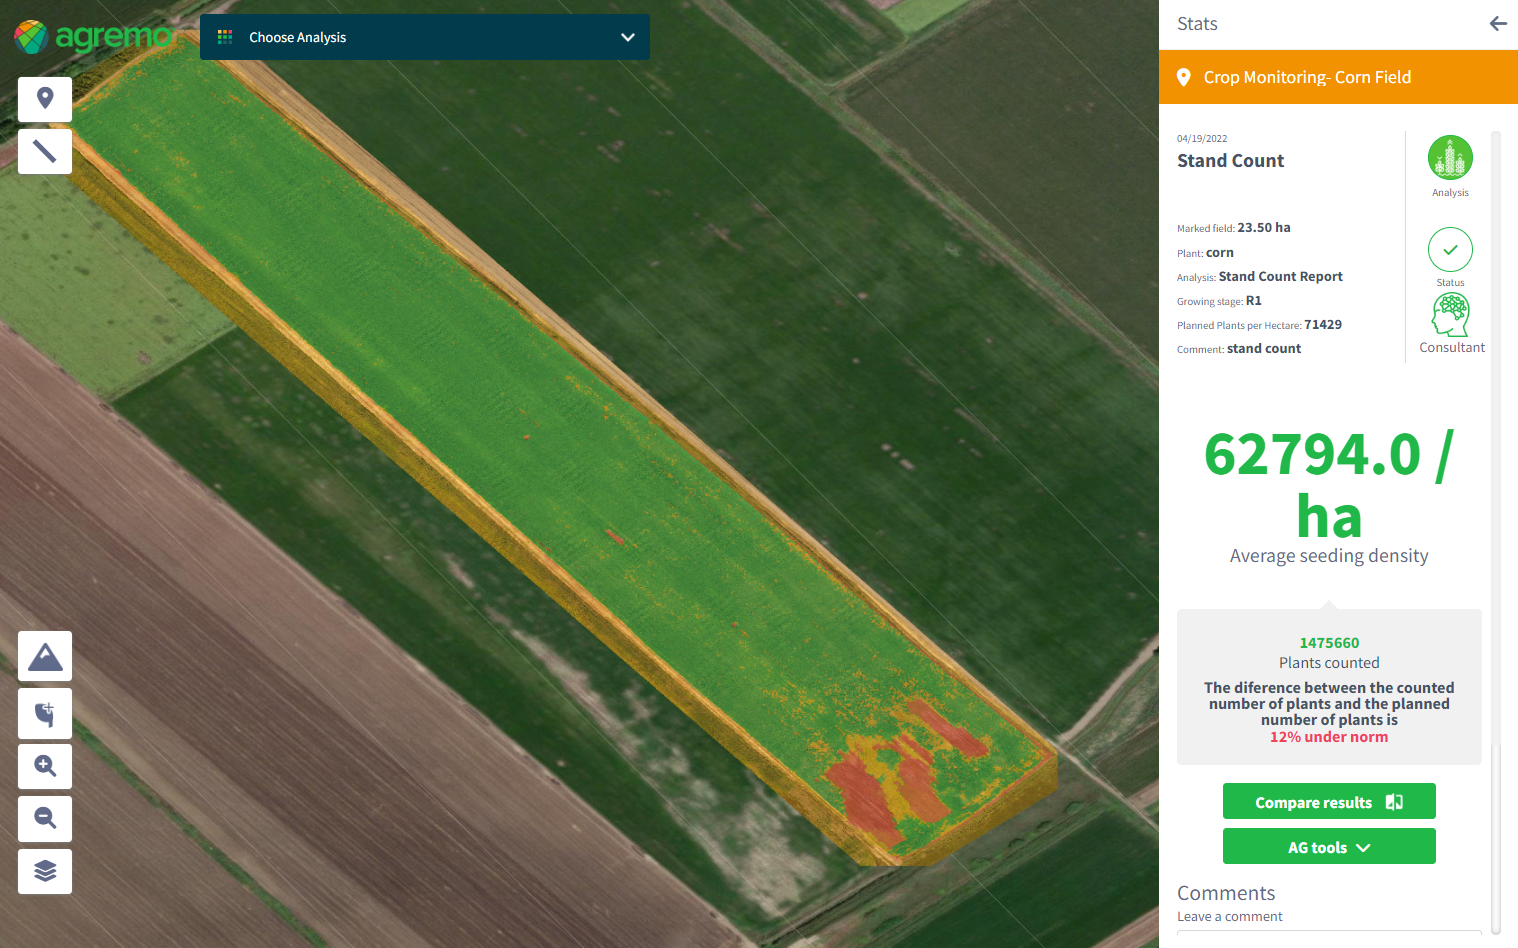
Task: Open the Choose Analysis dropdown
Action: (x=425, y=37)
